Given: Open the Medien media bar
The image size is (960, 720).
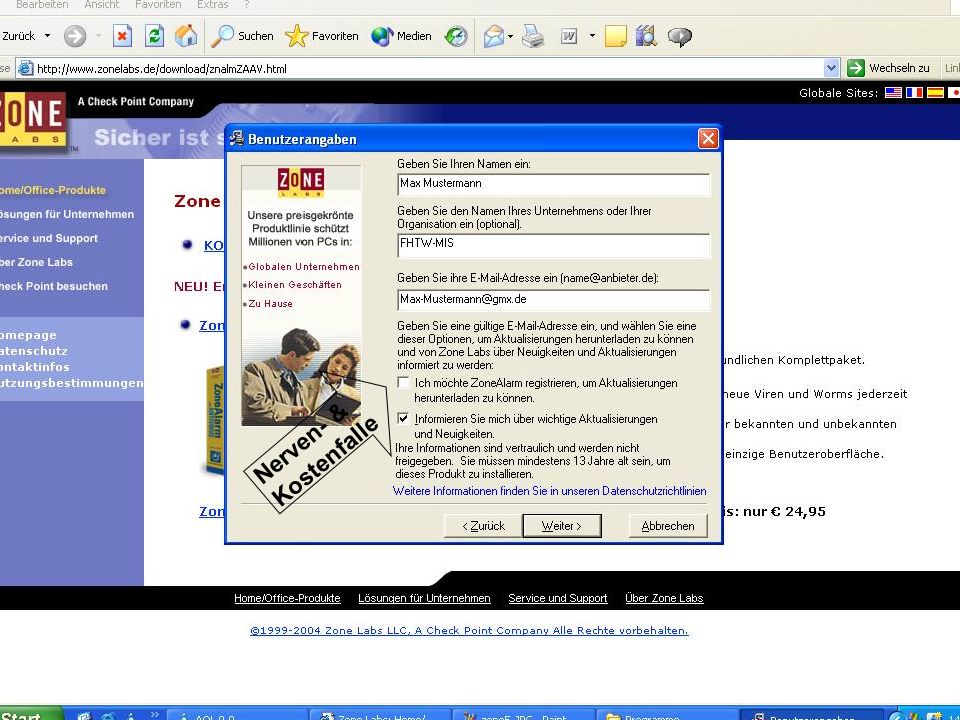Looking at the screenshot, I should 402,36.
